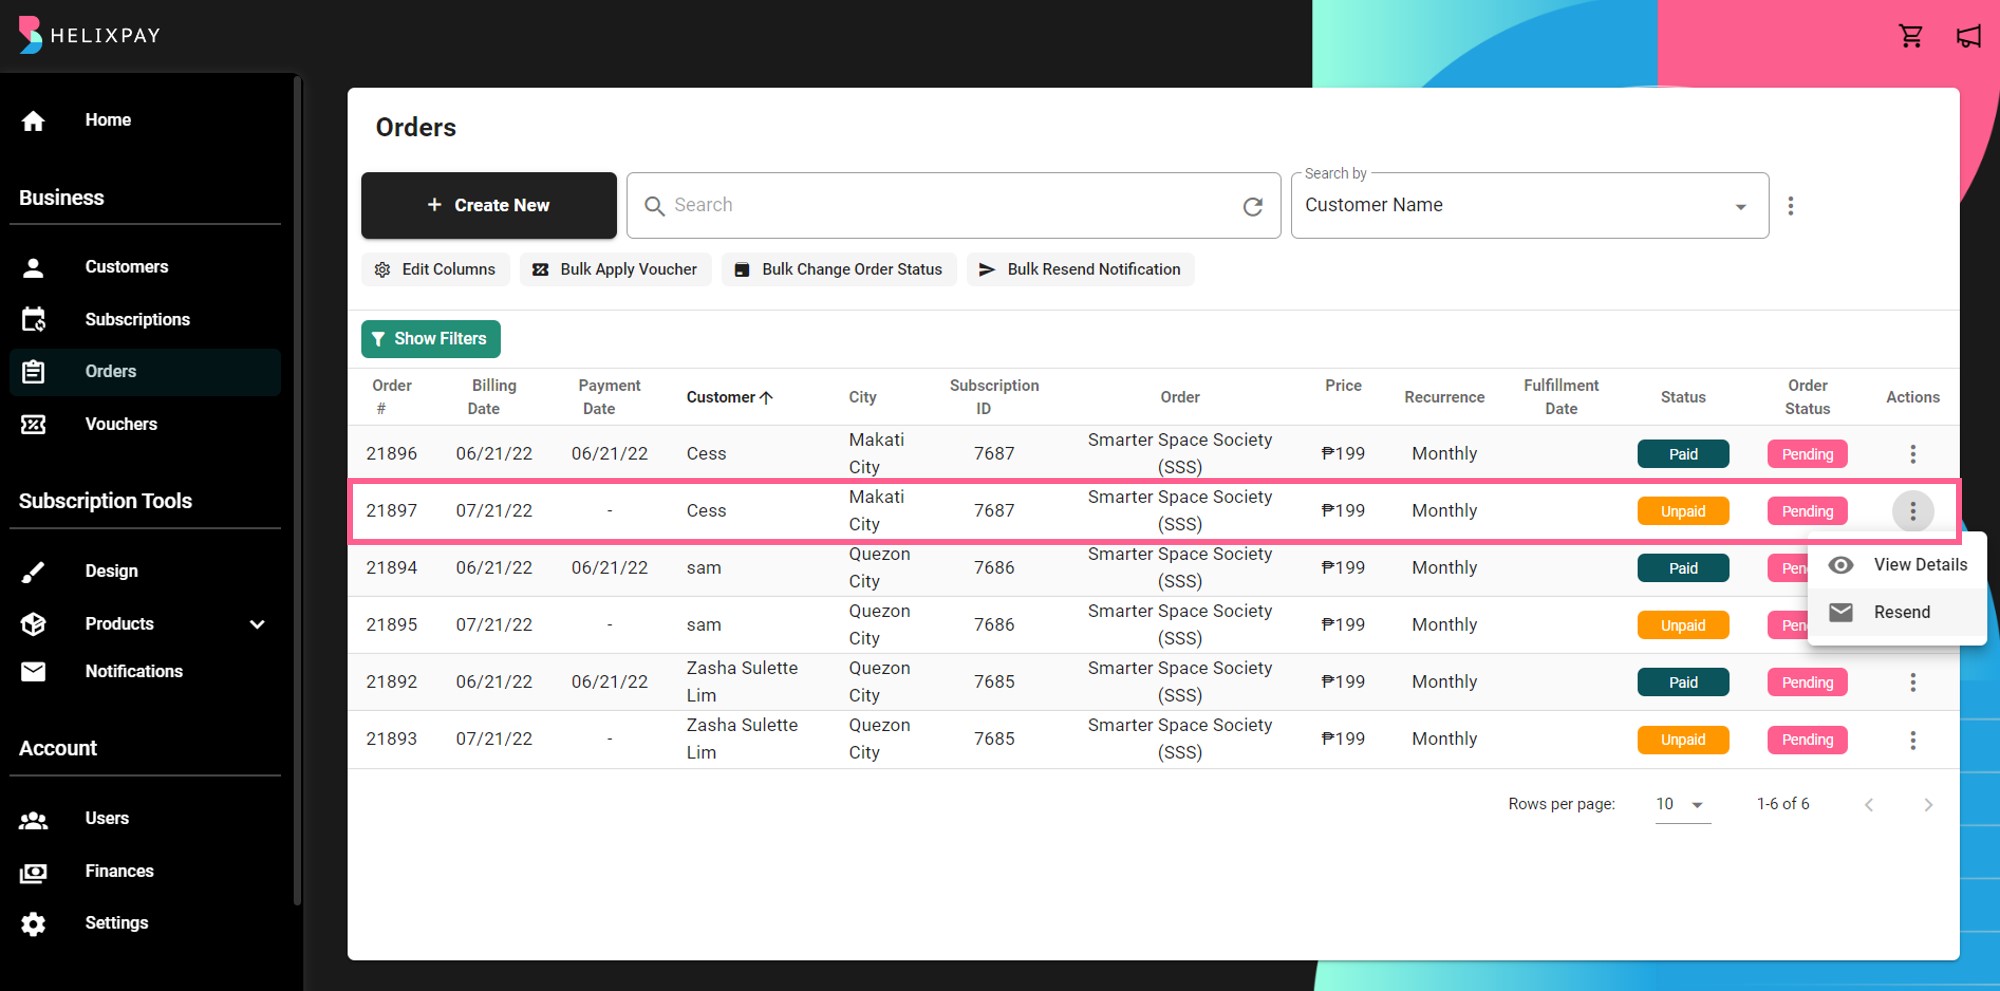The width and height of the screenshot is (2000, 991).
Task: Select Resend from the menu
Action: tap(1896, 612)
